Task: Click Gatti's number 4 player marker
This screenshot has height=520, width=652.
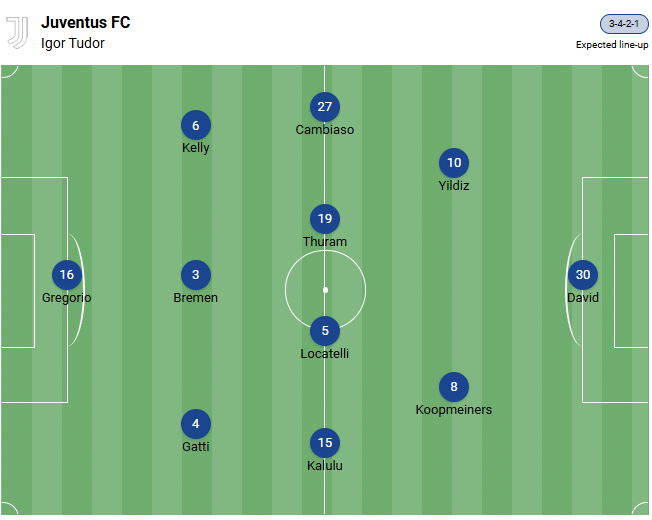Action: 196,423
